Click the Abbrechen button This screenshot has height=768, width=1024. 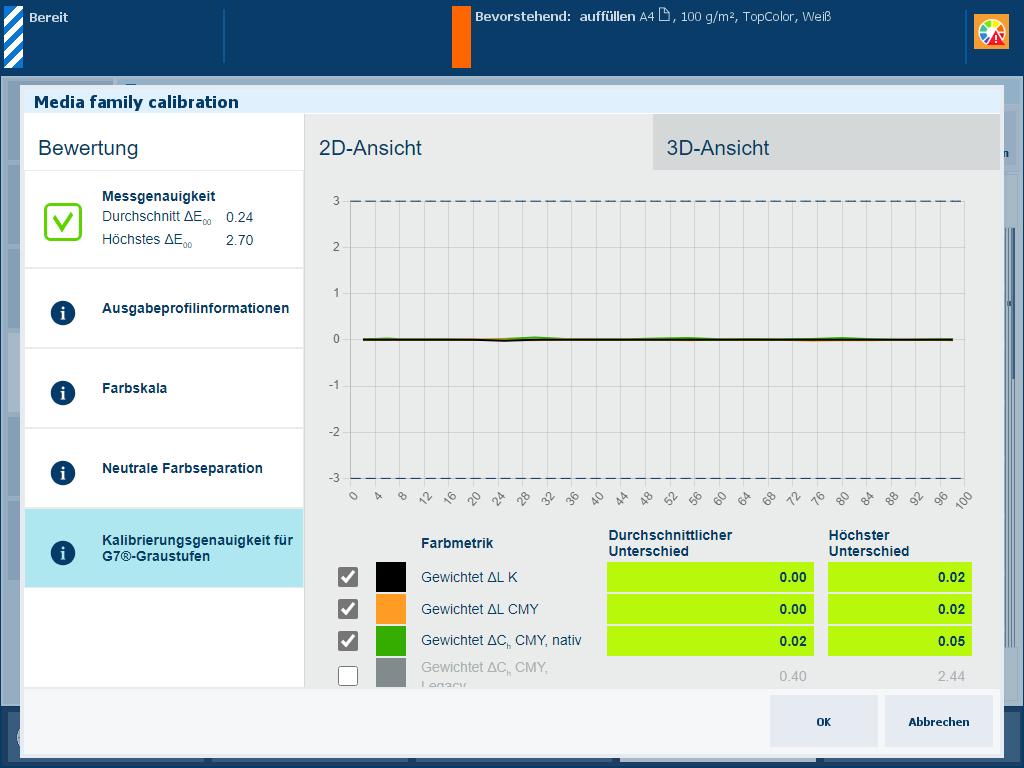pos(938,721)
